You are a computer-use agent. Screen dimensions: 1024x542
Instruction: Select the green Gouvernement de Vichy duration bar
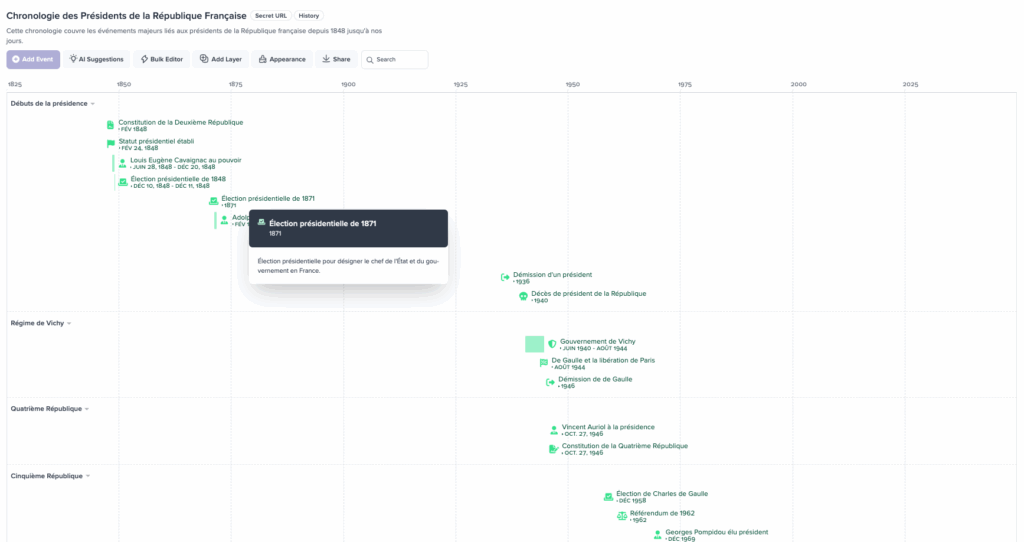535,344
